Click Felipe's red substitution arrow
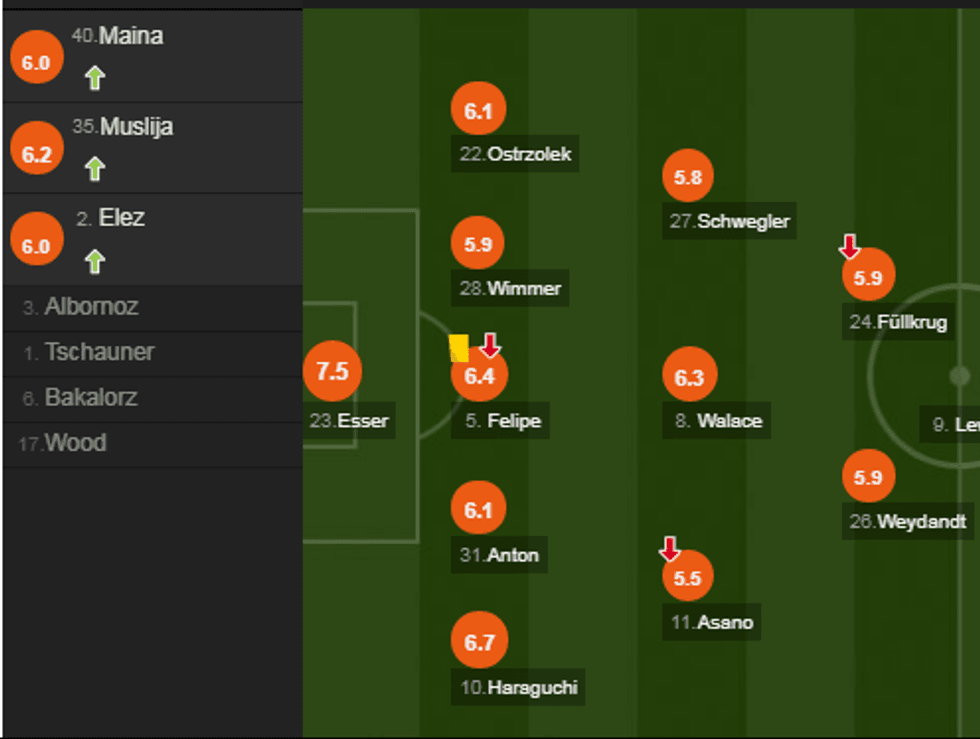 pos(489,346)
